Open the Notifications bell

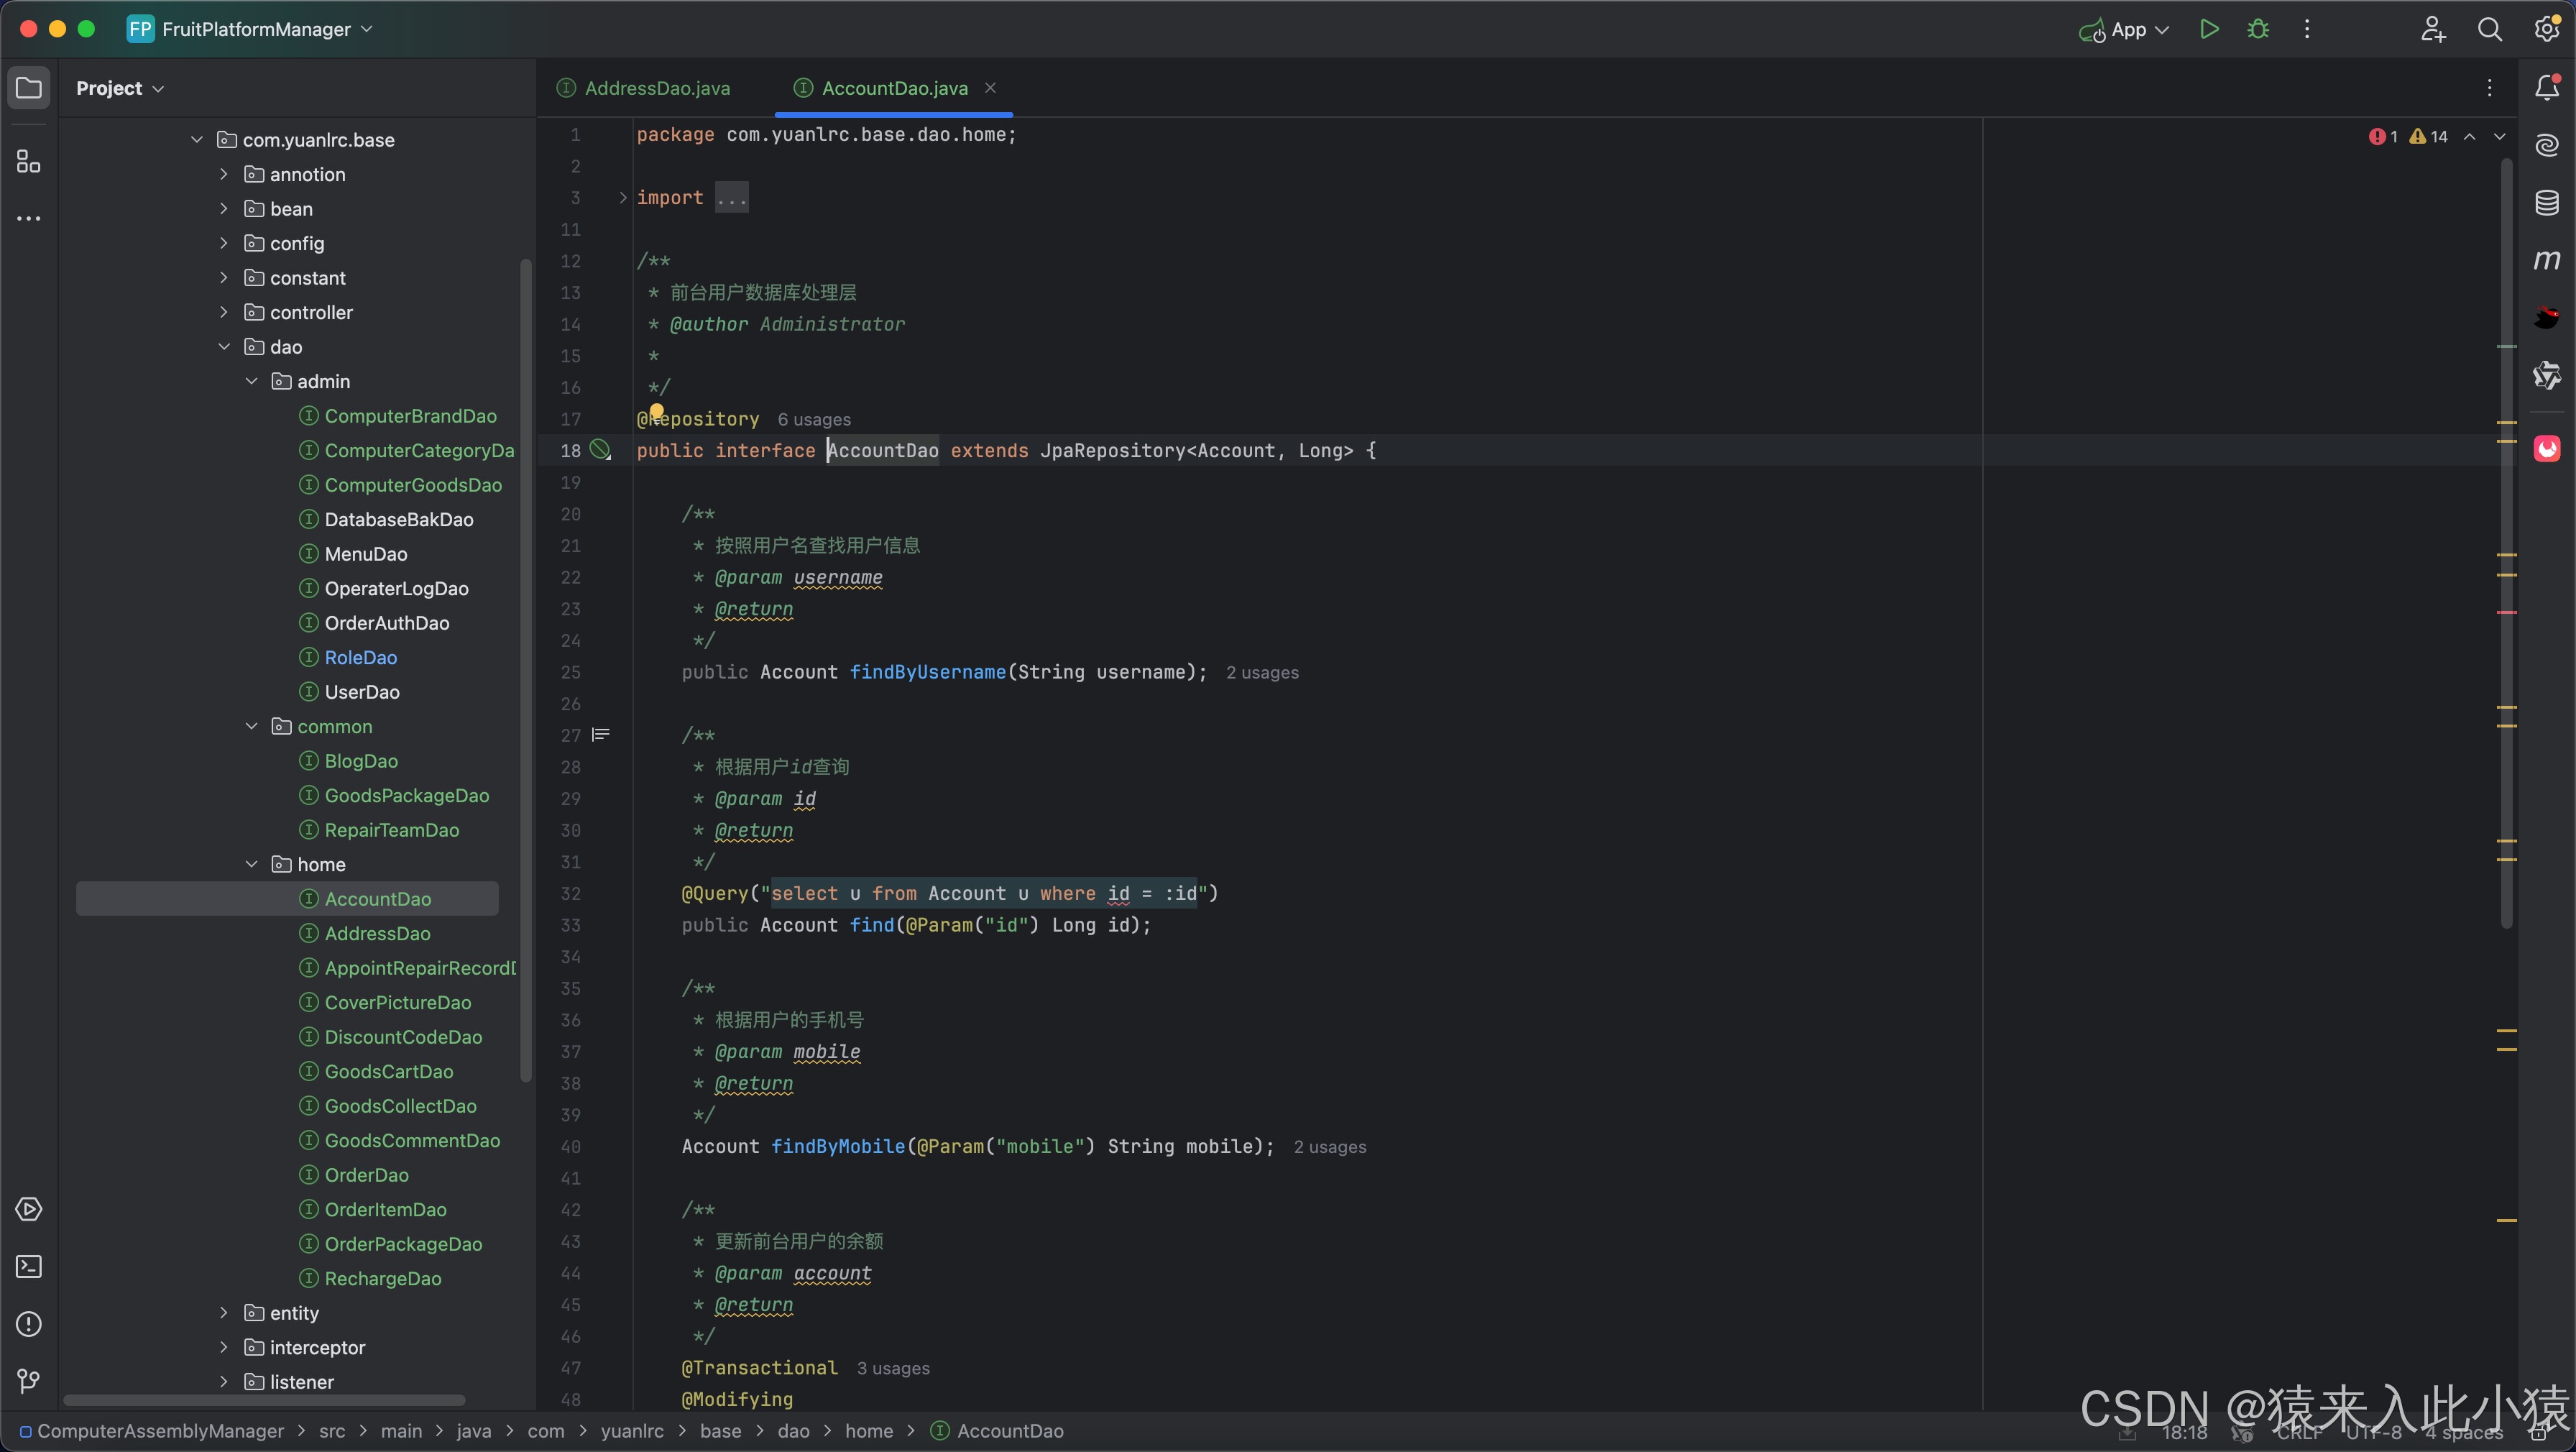tap(2547, 88)
